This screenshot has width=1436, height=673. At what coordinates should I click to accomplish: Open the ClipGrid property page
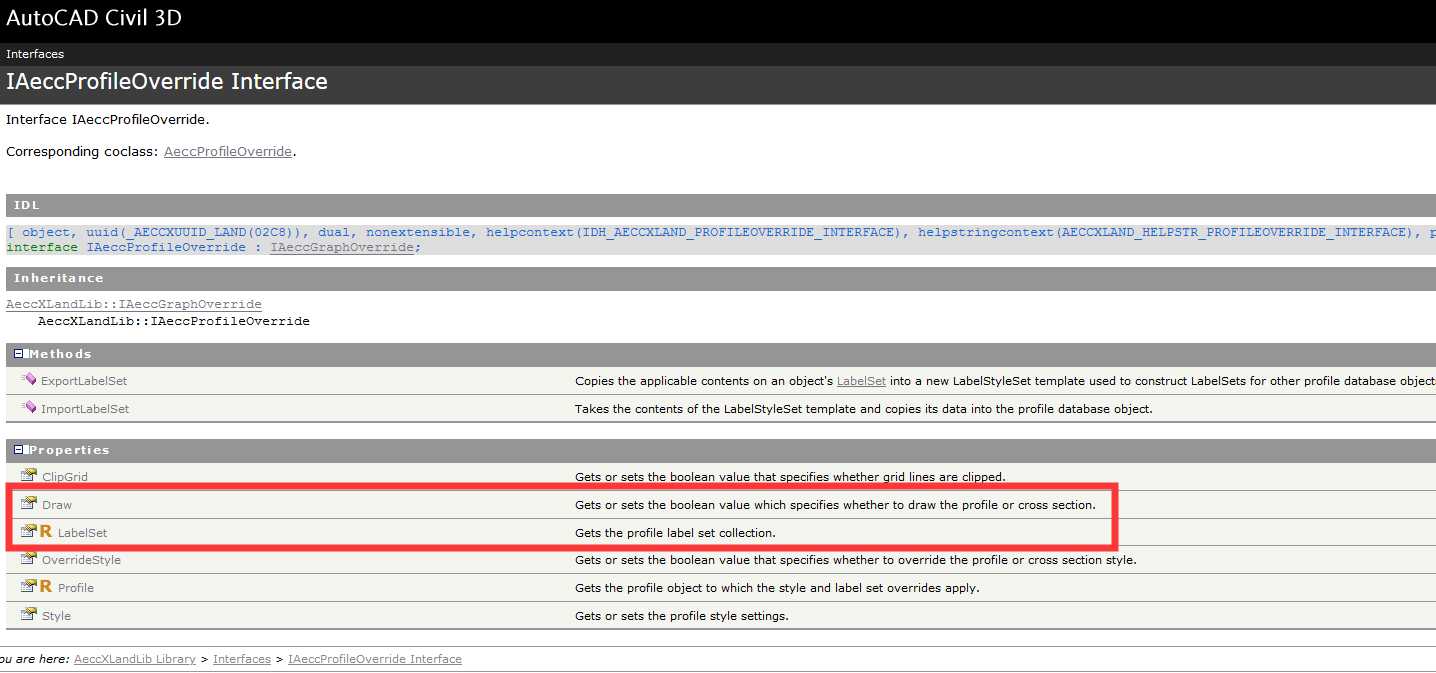(65, 477)
